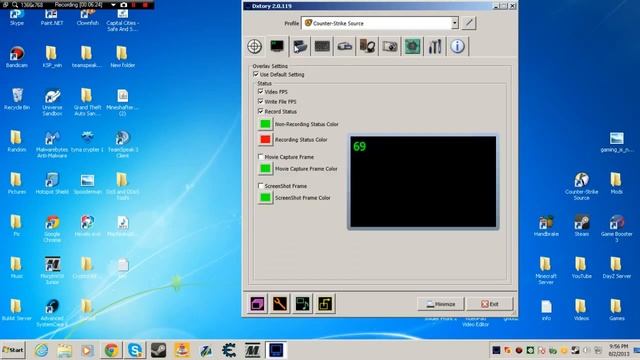Change red Recording Status Color swatch

click(x=265, y=139)
